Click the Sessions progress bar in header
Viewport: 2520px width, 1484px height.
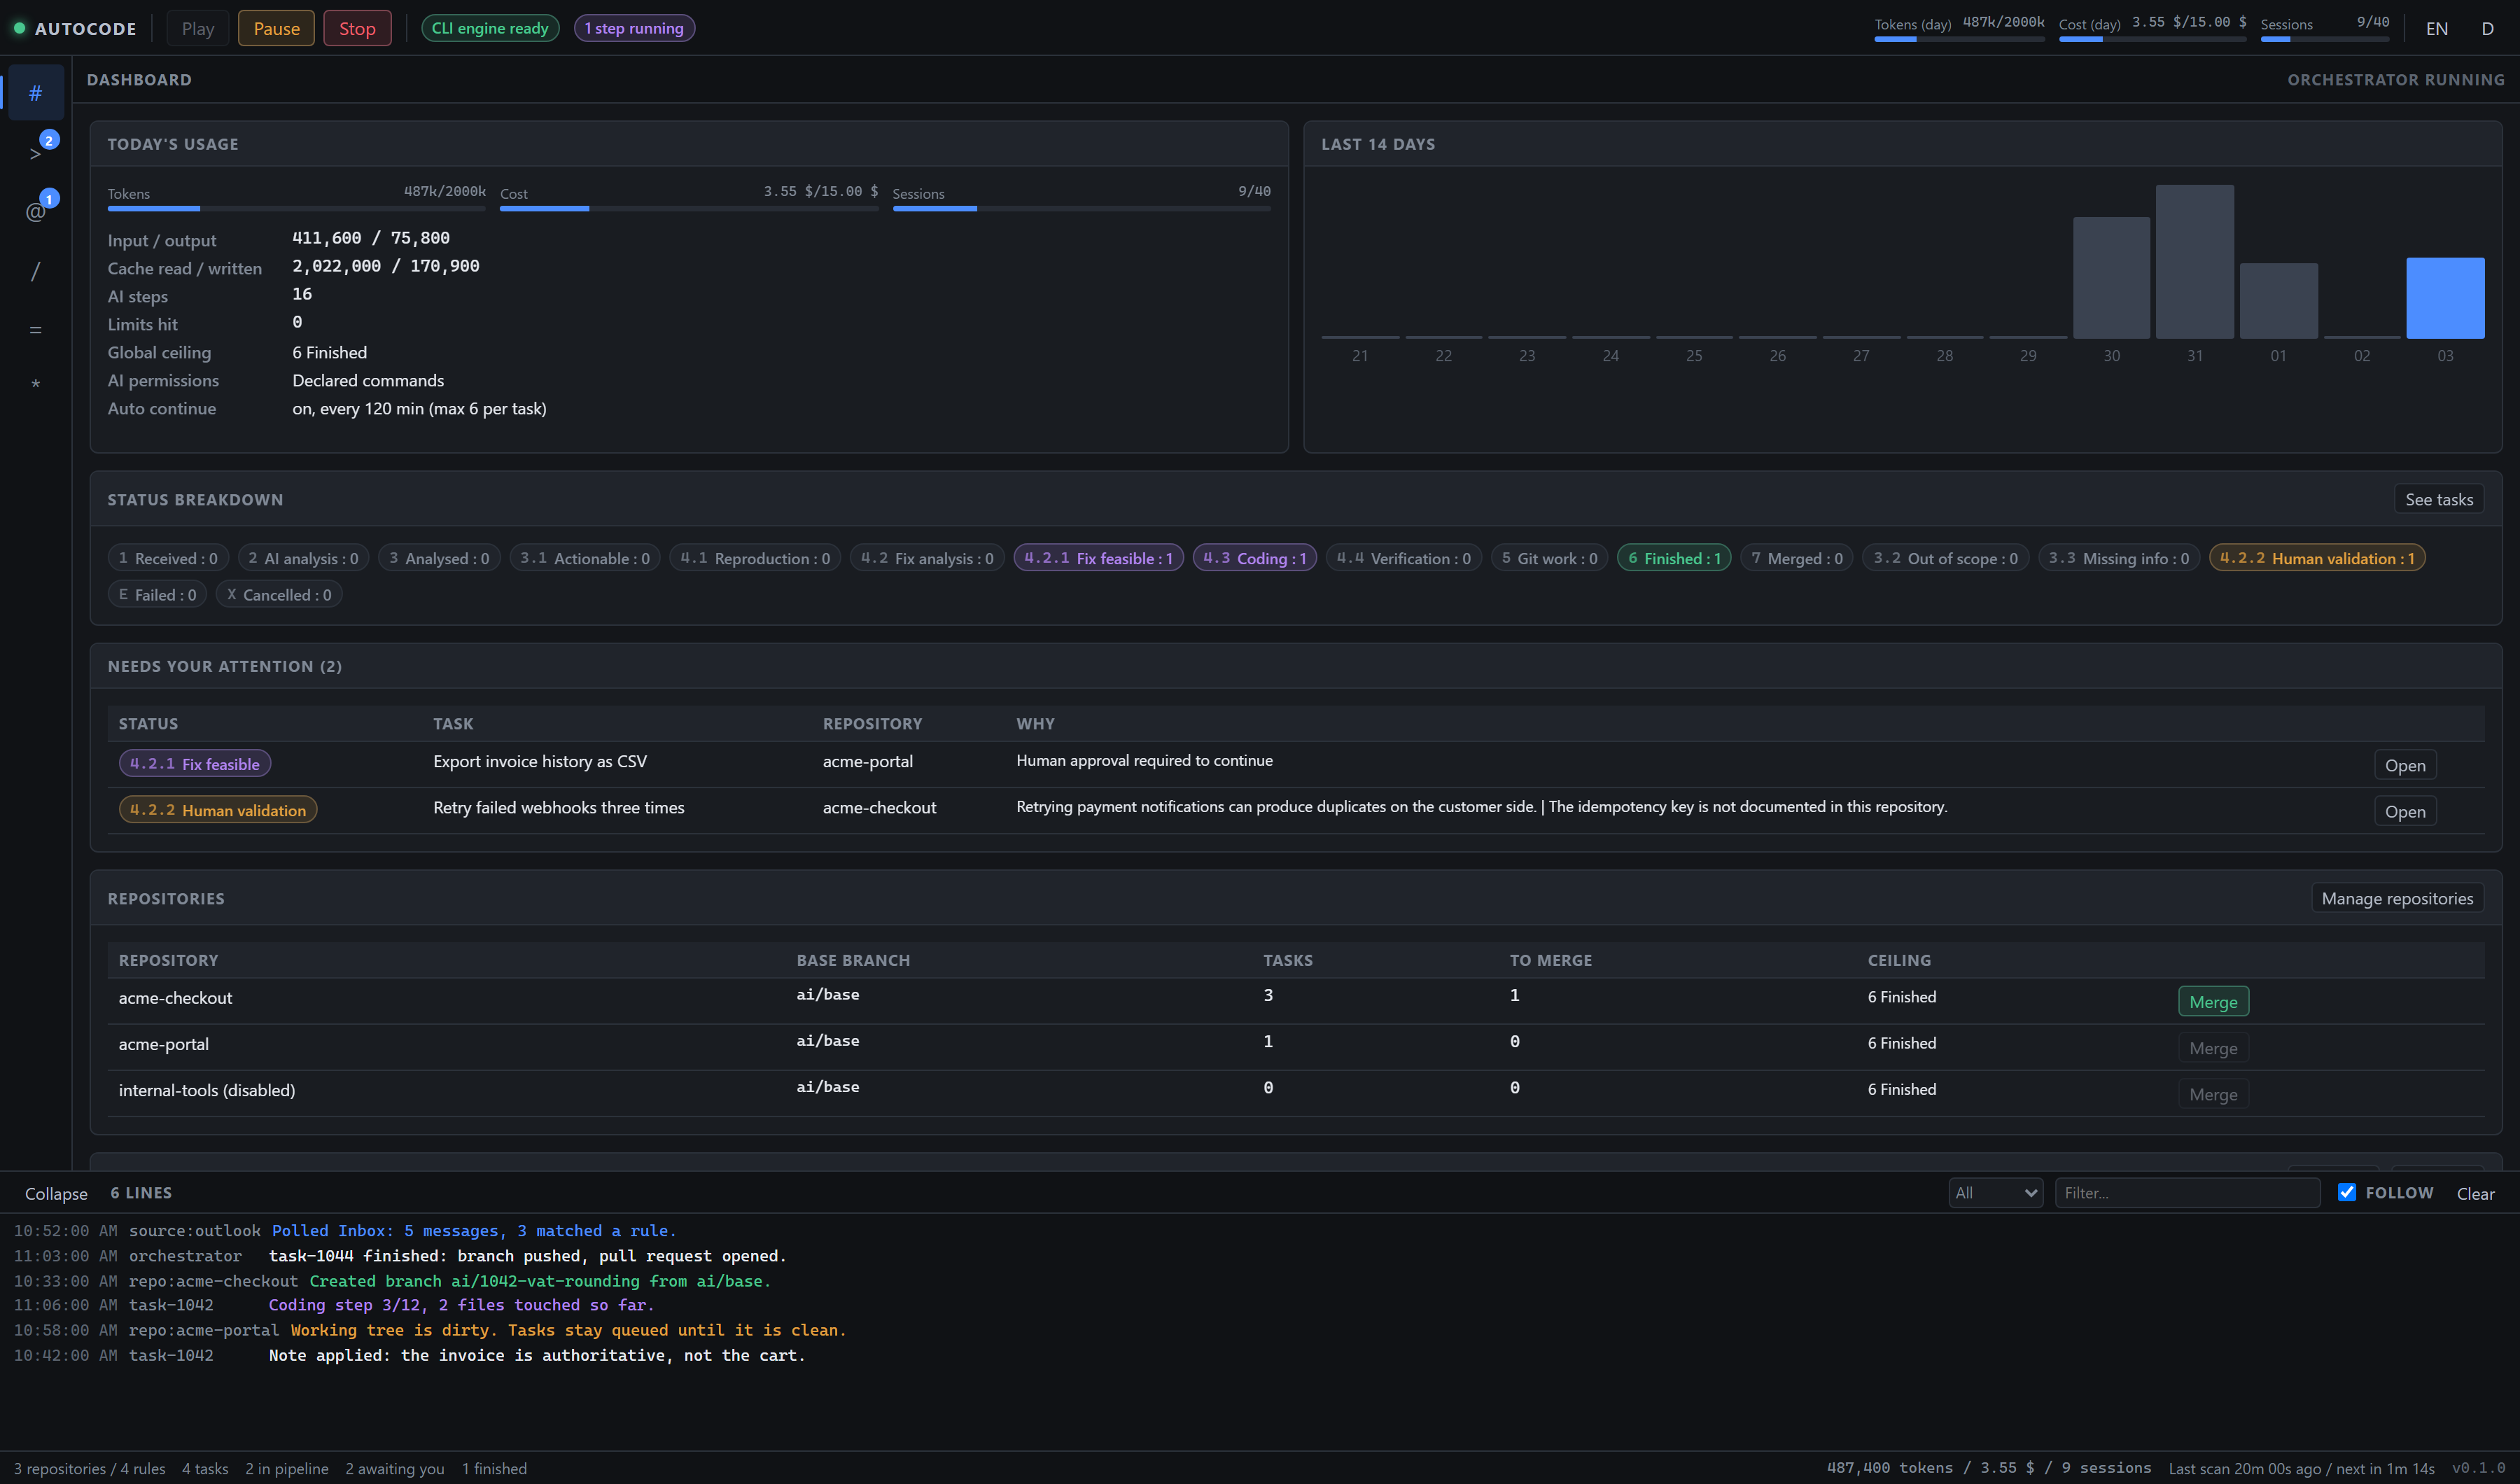tap(2325, 39)
